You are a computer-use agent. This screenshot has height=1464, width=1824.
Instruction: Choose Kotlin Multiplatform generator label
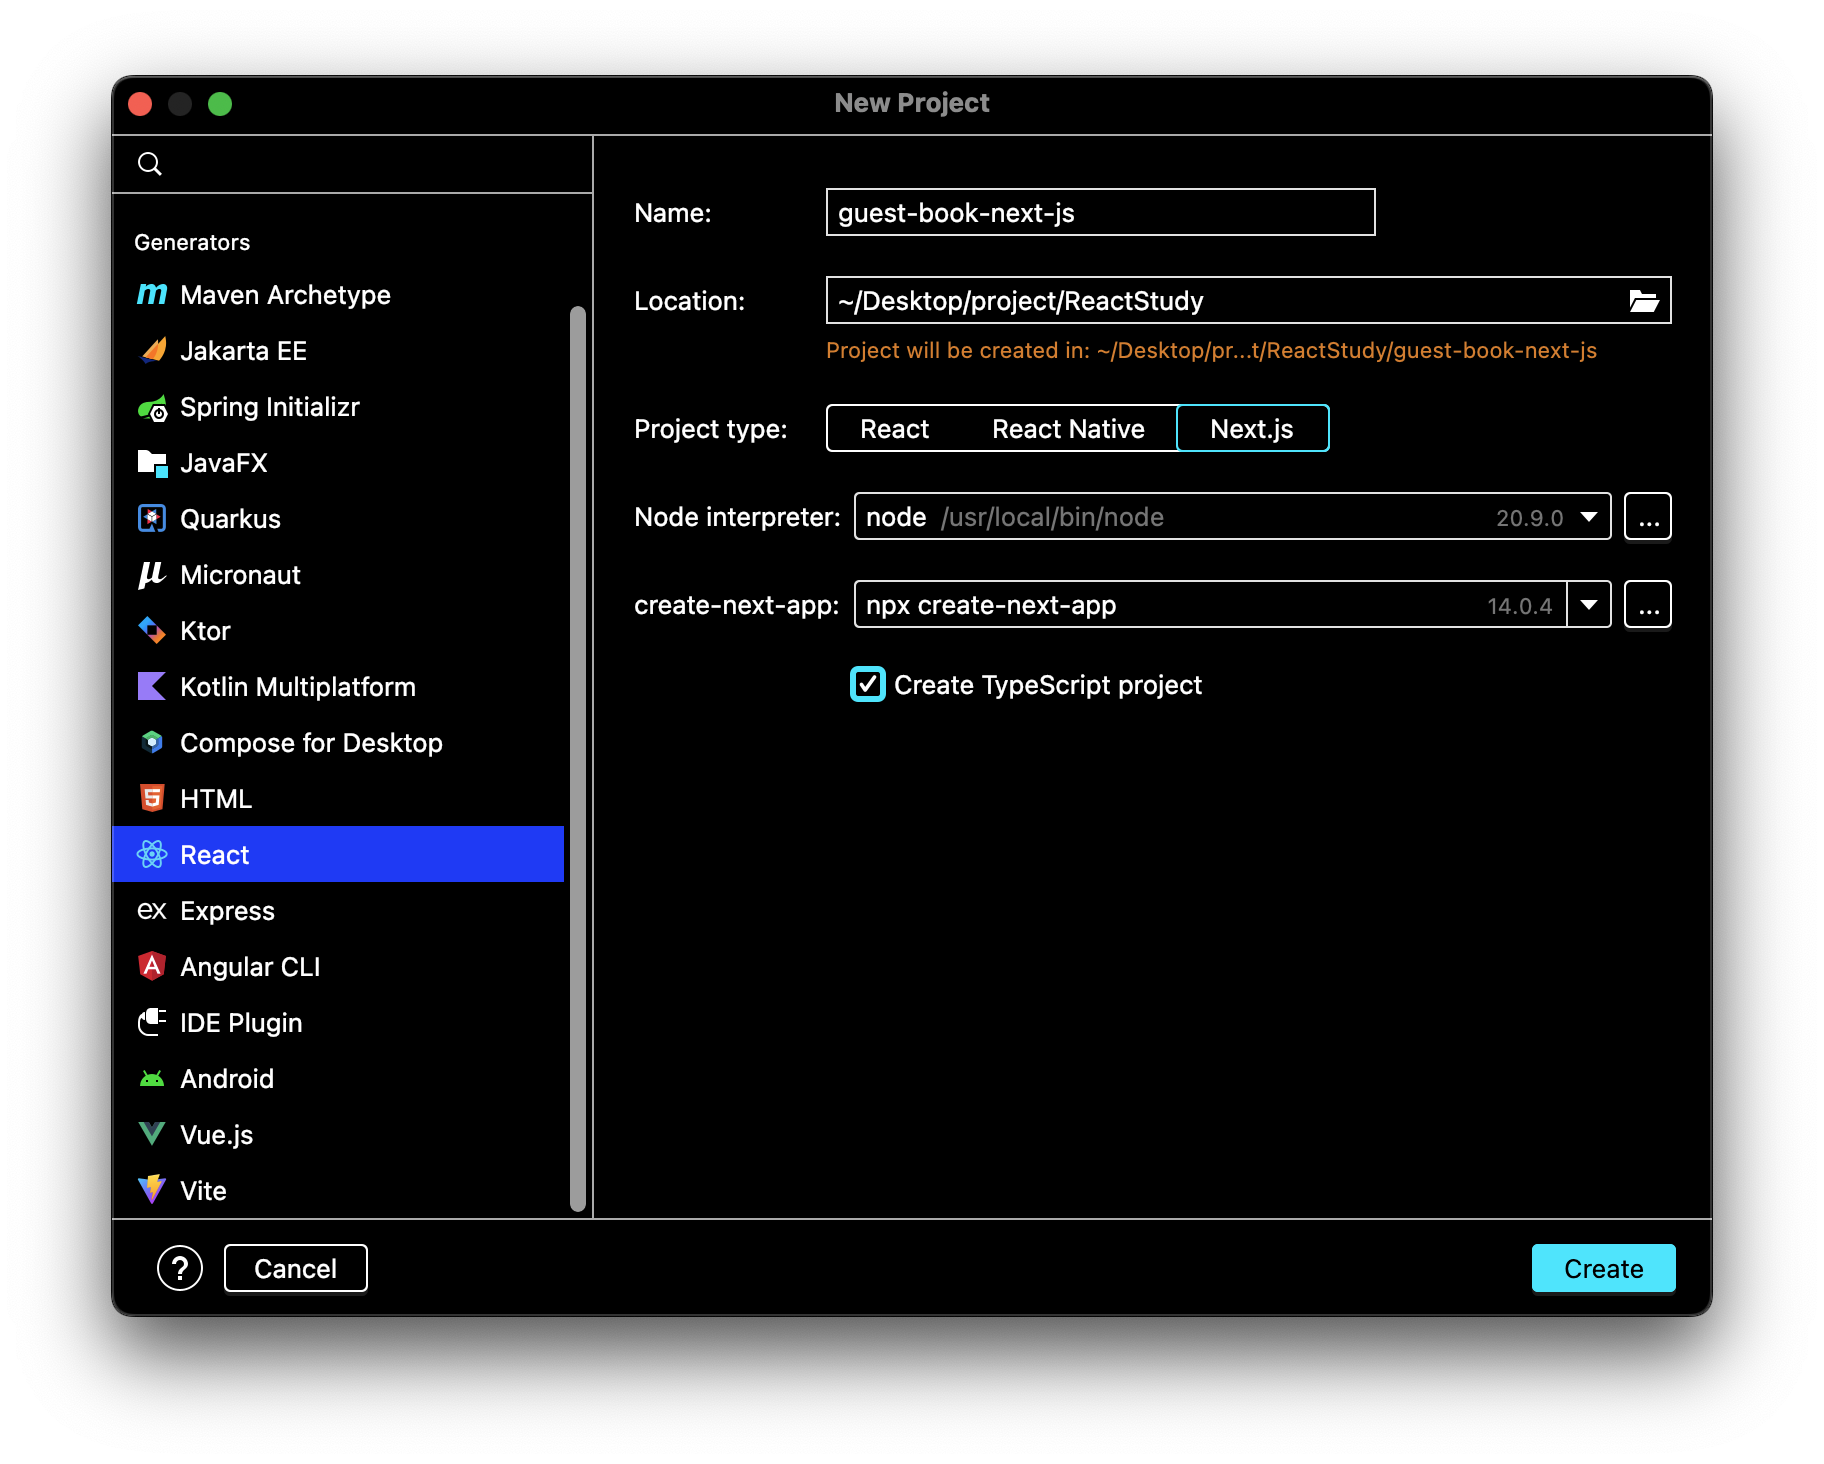[x=298, y=687]
